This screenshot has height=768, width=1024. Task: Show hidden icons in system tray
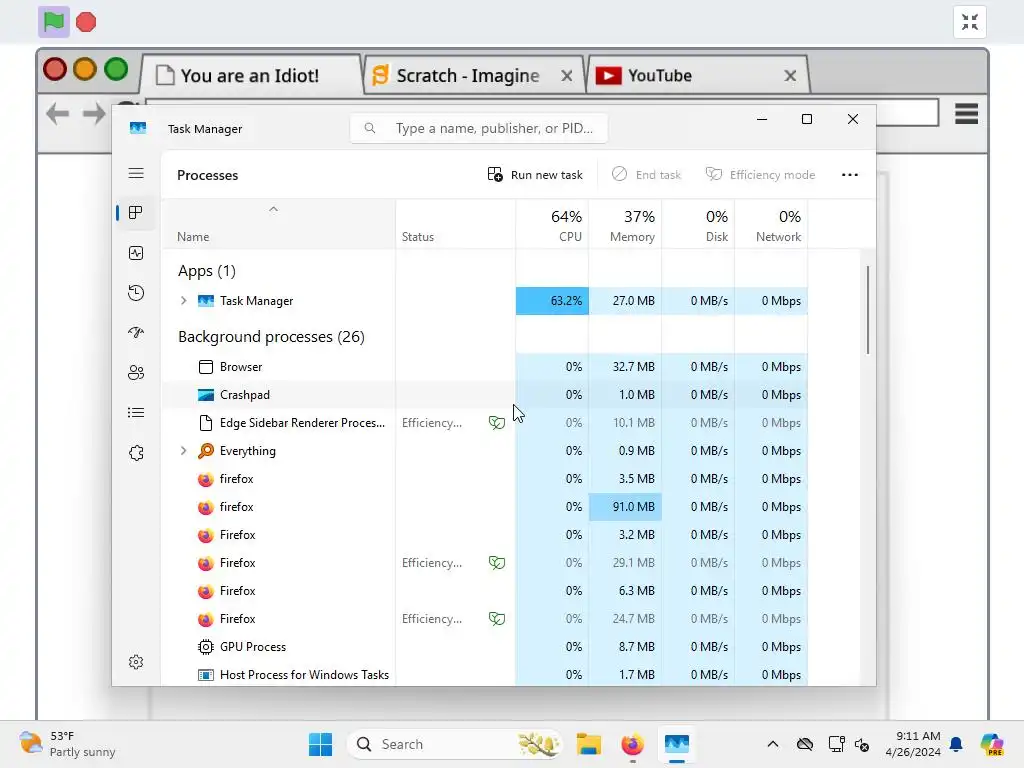point(773,744)
